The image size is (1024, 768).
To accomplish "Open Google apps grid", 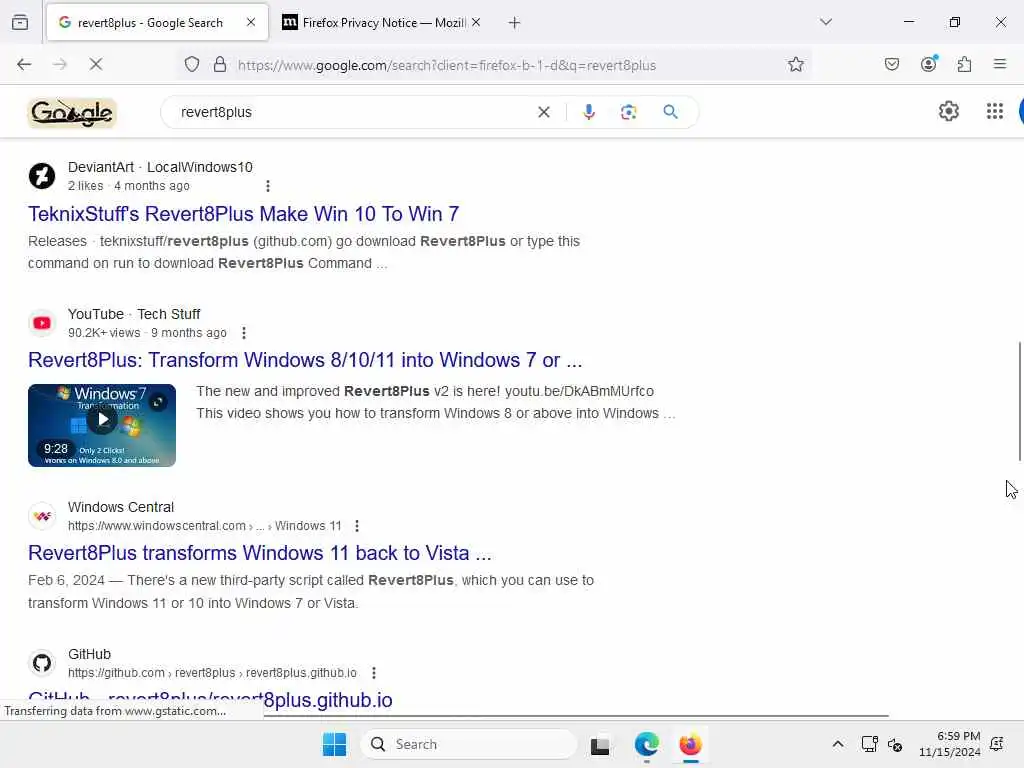I will coord(995,112).
